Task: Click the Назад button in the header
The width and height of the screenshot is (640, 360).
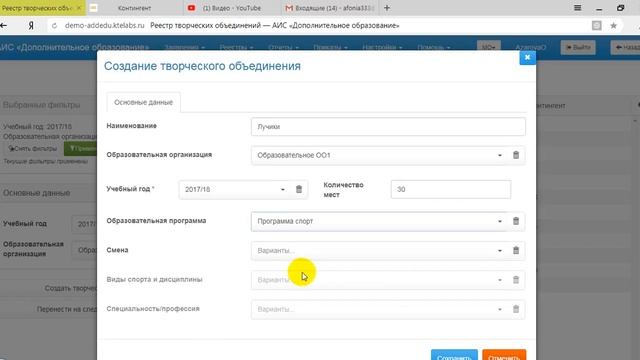Action: click(626, 47)
